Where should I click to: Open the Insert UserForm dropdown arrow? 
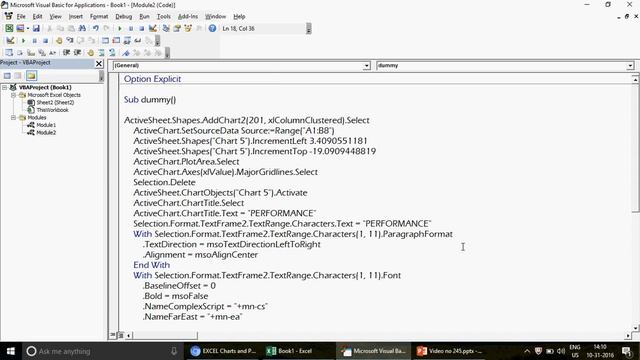click(x=27, y=28)
